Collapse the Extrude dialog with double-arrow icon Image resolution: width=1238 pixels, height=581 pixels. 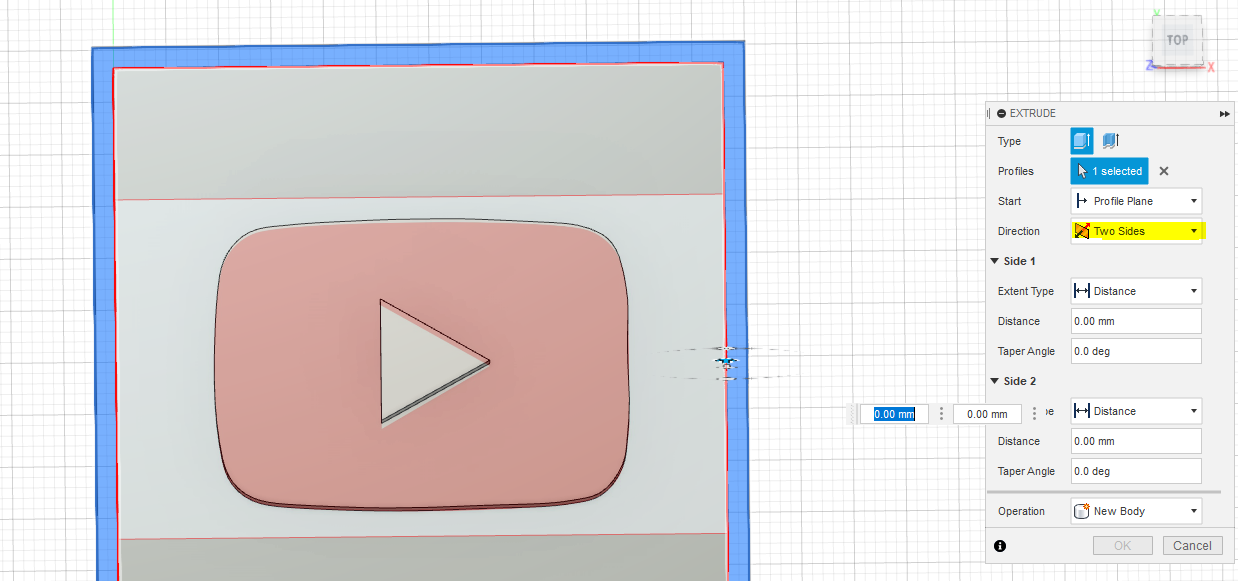(1225, 114)
